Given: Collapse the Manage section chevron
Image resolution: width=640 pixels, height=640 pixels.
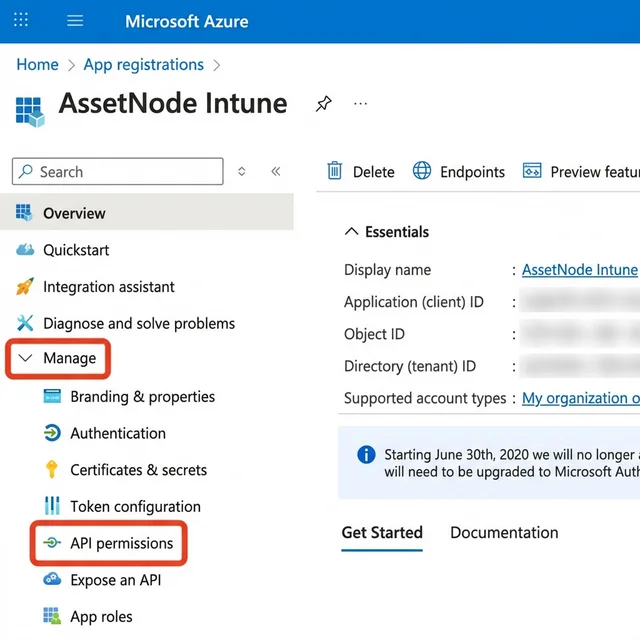Looking at the screenshot, I should pos(25,358).
